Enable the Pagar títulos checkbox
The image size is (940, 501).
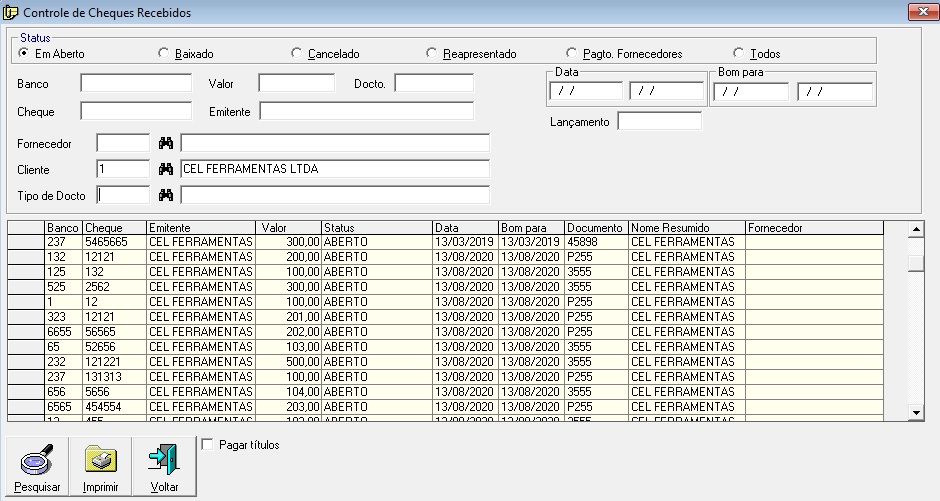pos(207,444)
